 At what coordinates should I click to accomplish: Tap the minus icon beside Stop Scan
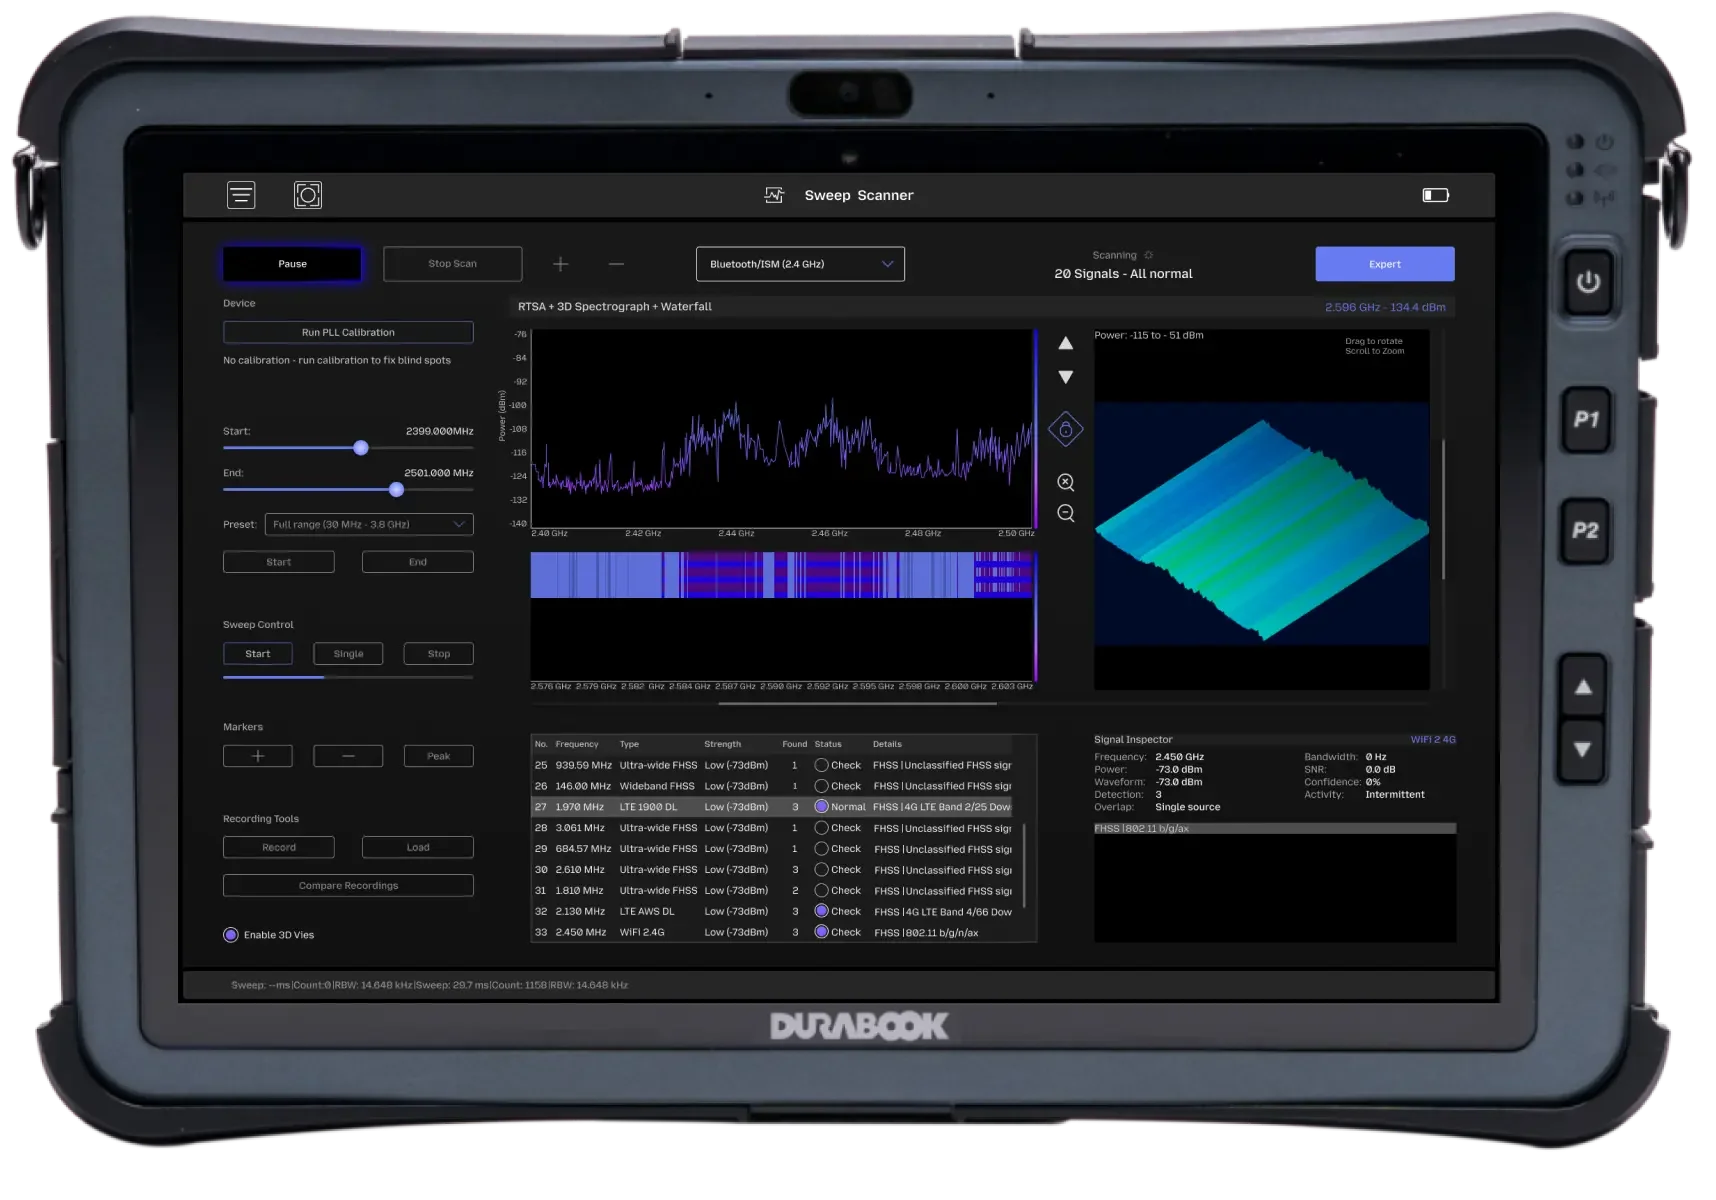click(x=616, y=264)
